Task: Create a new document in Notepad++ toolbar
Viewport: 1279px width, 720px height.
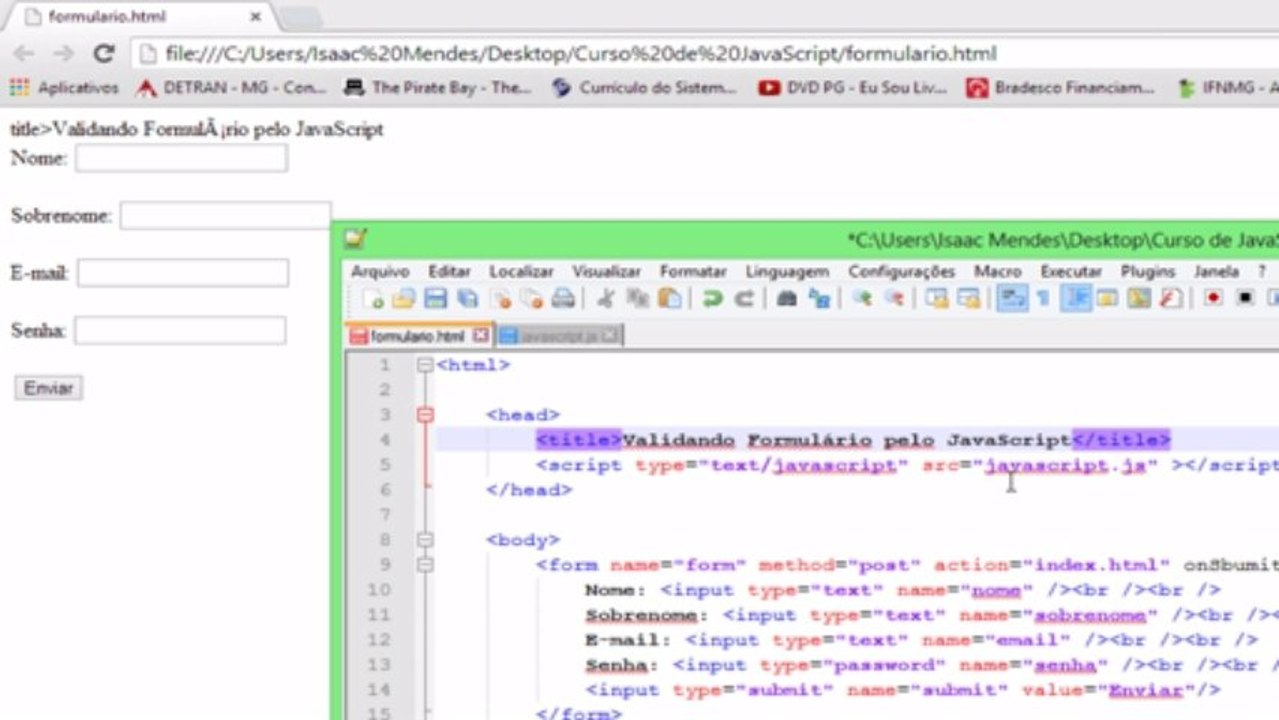Action: [x=373, y=298]
